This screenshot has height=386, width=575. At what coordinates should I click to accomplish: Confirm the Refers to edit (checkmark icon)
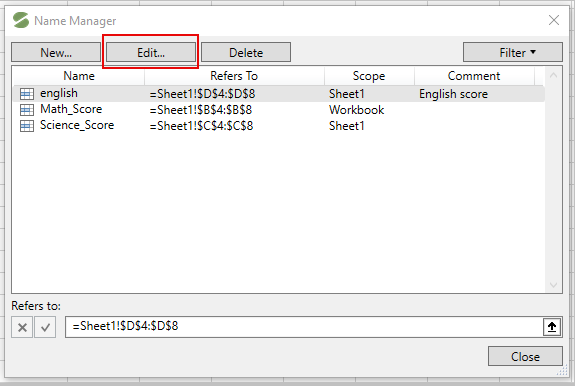45,327
